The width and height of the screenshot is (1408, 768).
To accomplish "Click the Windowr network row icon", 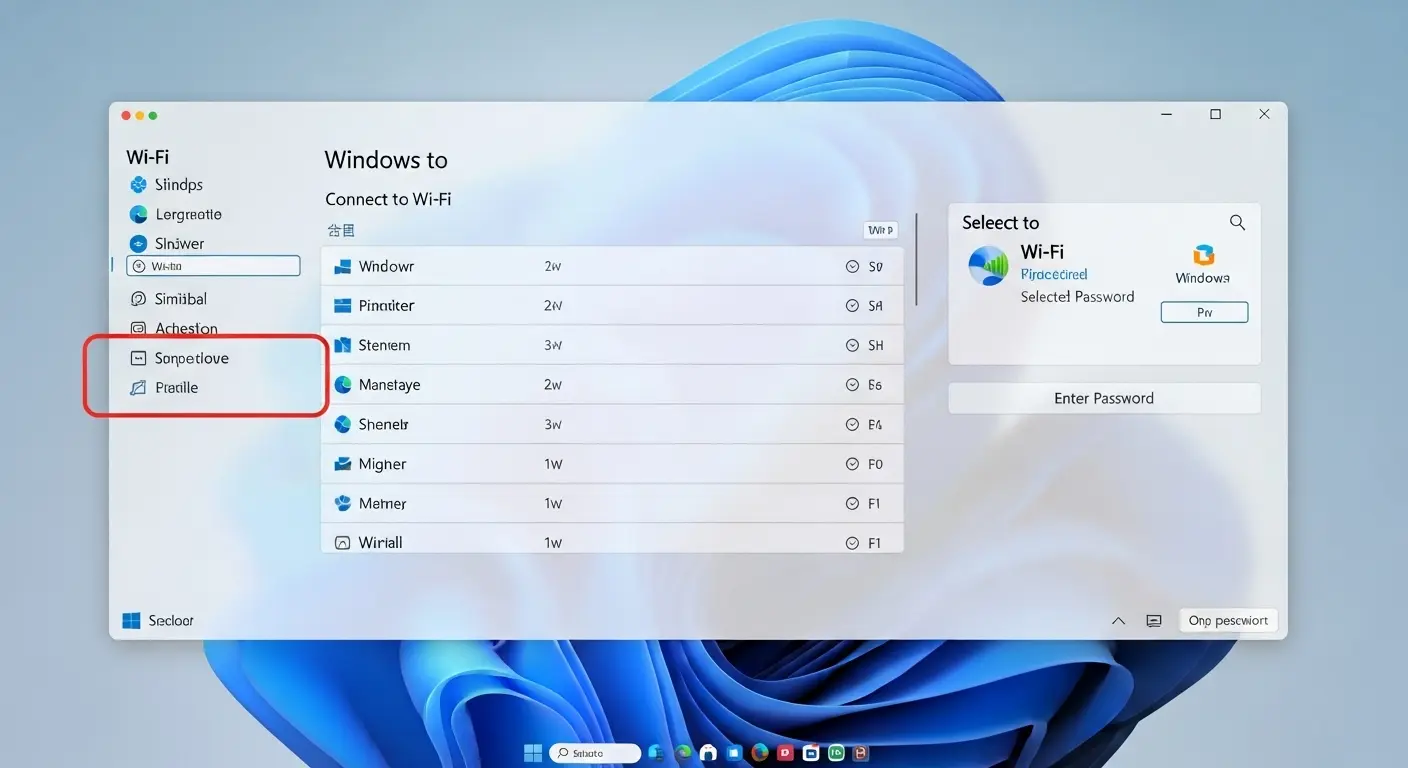I will tap(342, 266).
